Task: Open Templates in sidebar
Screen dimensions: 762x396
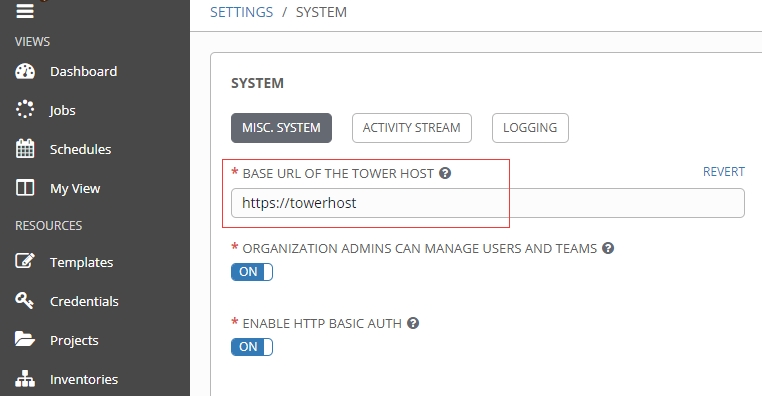Action: coord(82,262)
